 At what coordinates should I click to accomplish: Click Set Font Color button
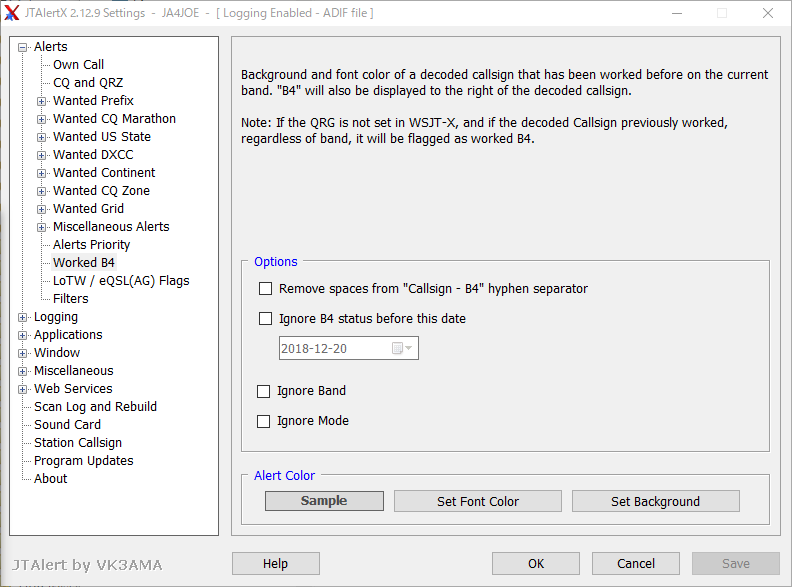pyautogui.click(x=478, y=501)
